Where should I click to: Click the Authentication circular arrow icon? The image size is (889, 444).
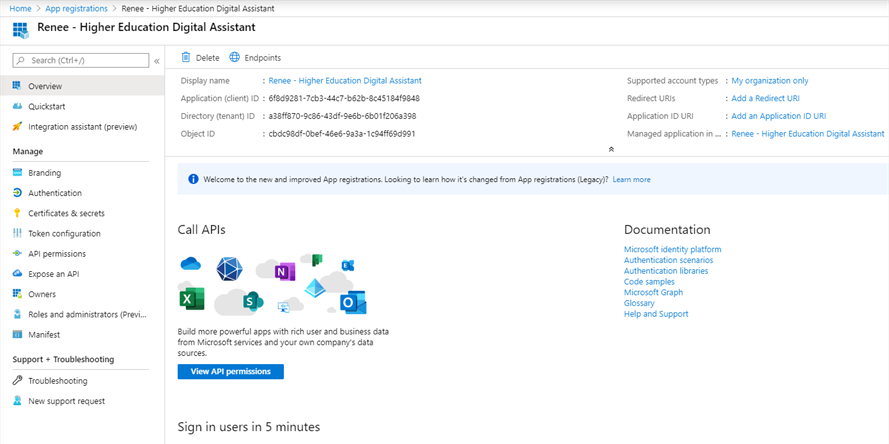tap(17, 193)
